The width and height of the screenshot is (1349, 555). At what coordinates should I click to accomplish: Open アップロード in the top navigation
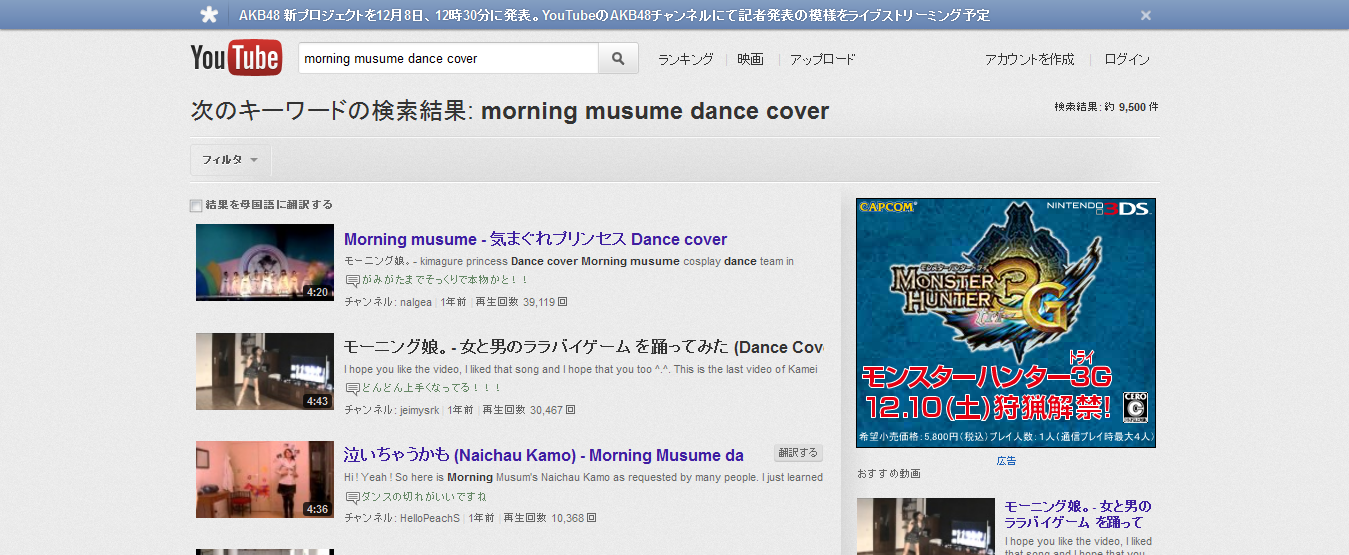pos(822,59)
